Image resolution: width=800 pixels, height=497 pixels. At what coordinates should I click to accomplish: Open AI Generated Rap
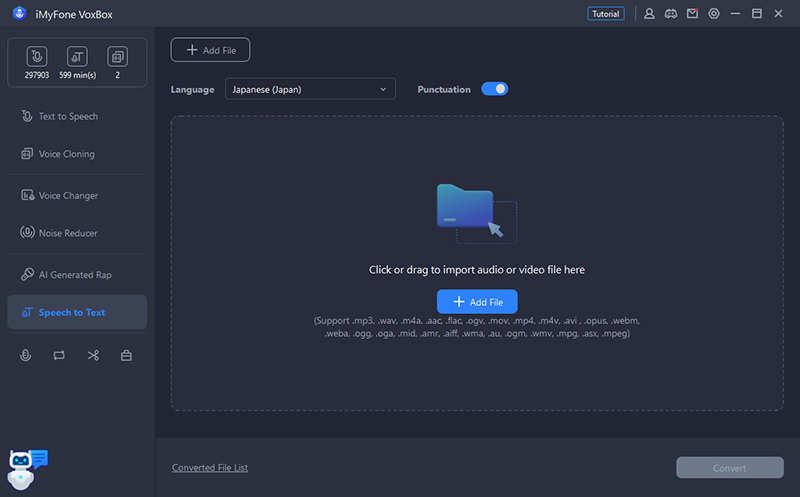(x=77, y=275)
